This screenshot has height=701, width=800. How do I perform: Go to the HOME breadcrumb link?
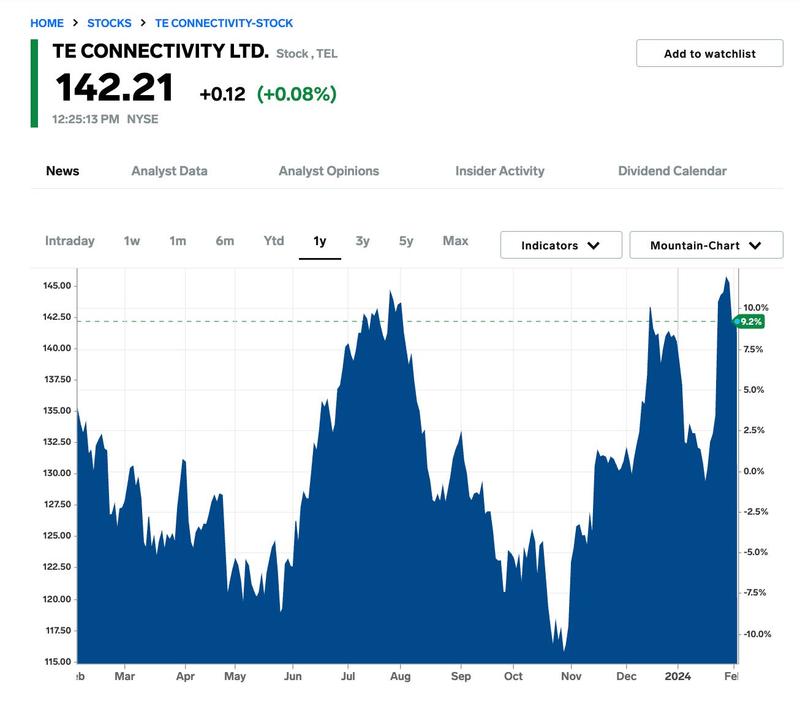[x=47, y=23]
